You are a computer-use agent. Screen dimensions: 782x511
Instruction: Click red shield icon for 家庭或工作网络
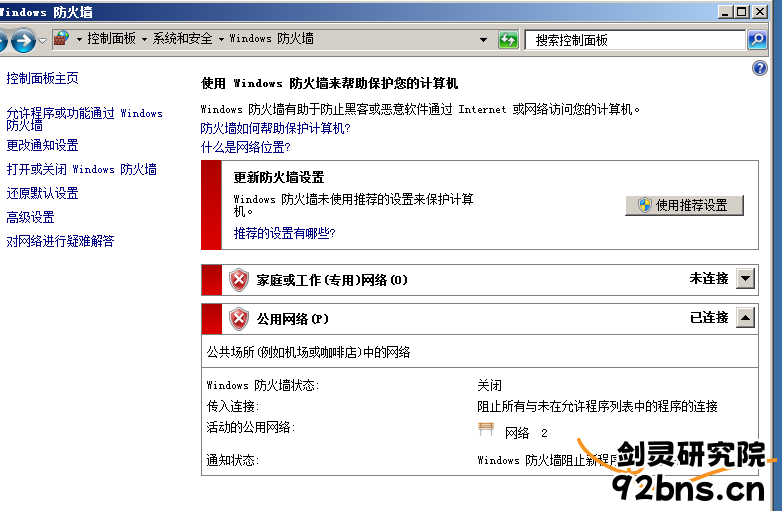coord(239,280)
